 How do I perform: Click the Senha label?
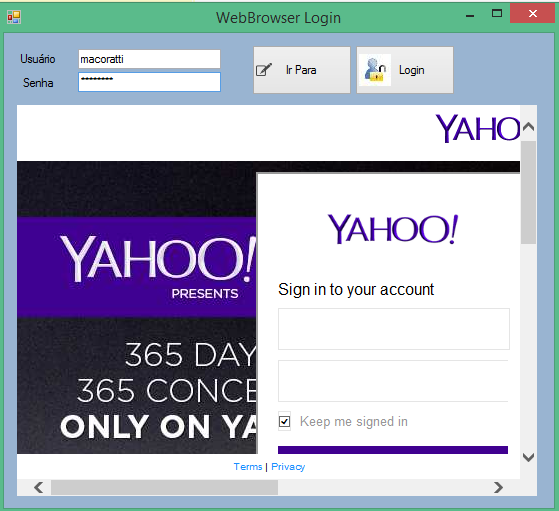(x=38, y=83)
